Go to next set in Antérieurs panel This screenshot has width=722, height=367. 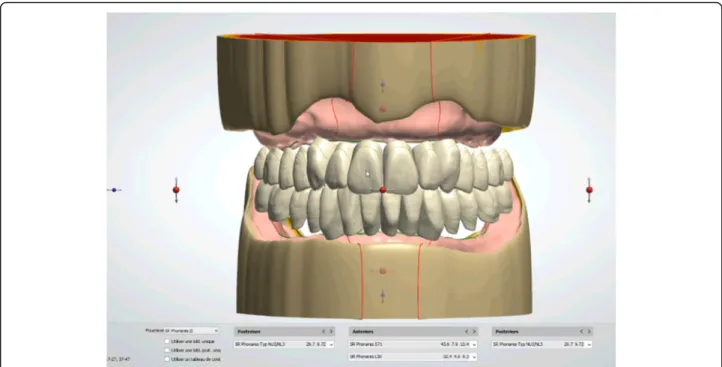[474, 332]
